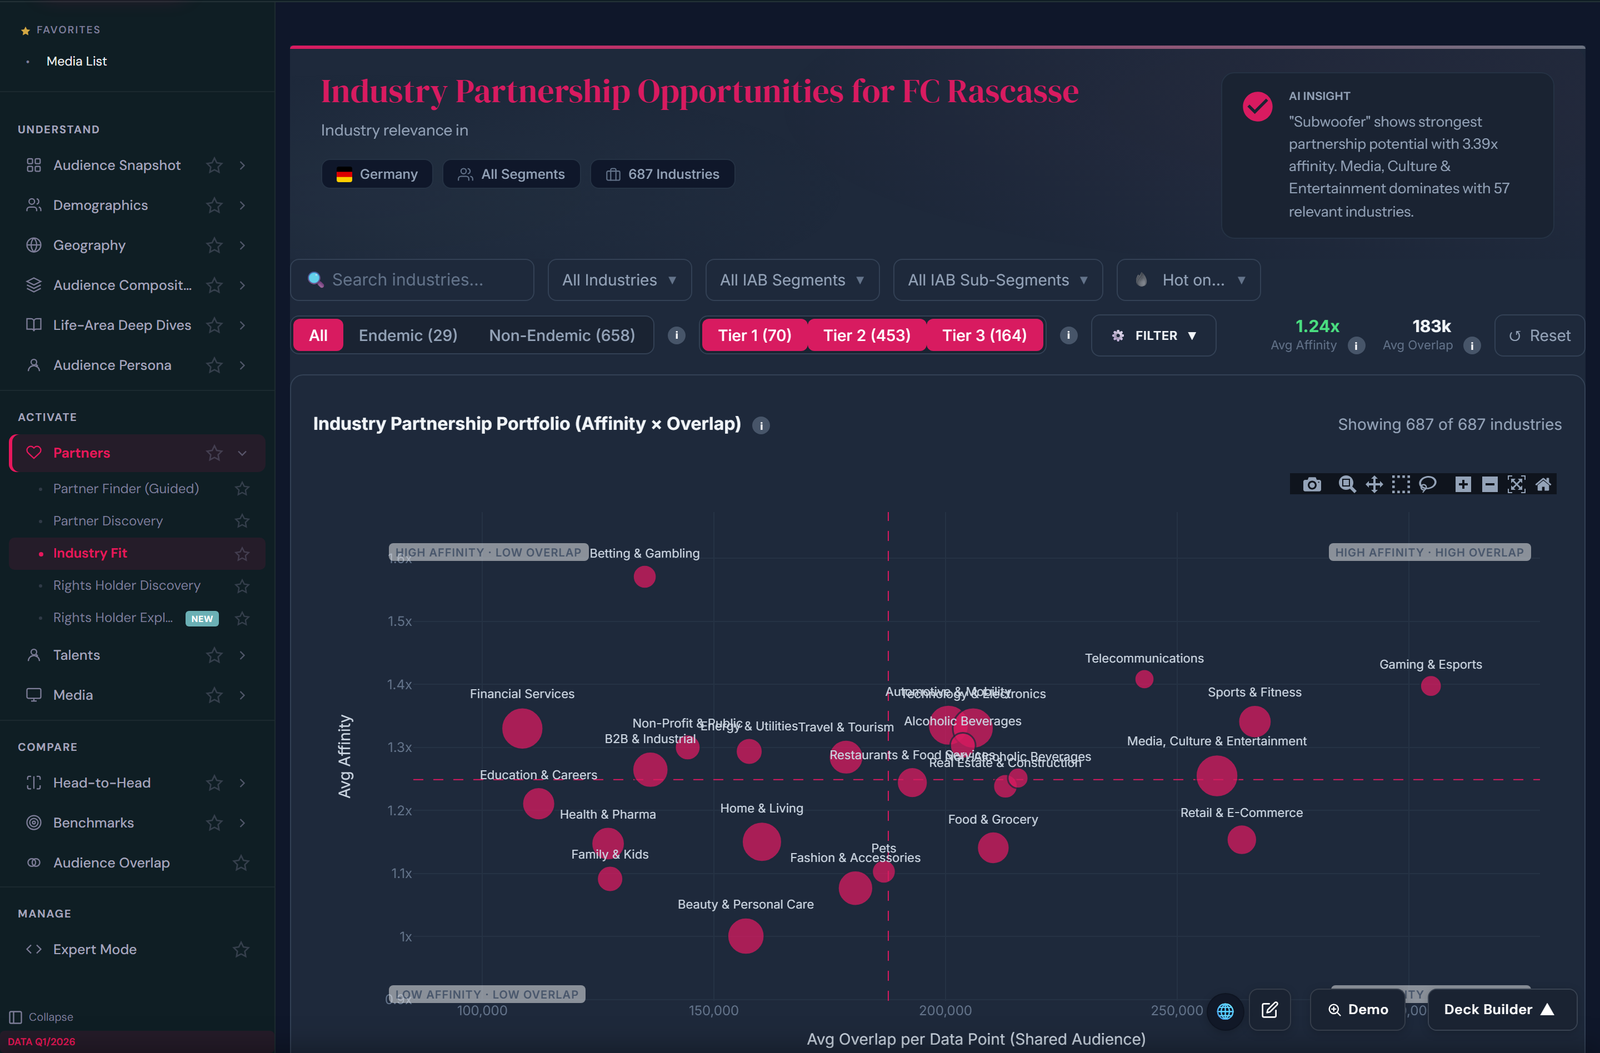Select the lasso select tool
The image size is (1600, 1053).
1428,484
